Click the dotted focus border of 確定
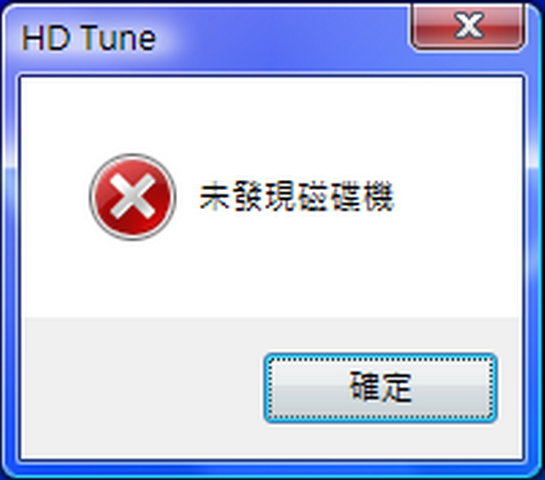 click(x=381, y=359)
